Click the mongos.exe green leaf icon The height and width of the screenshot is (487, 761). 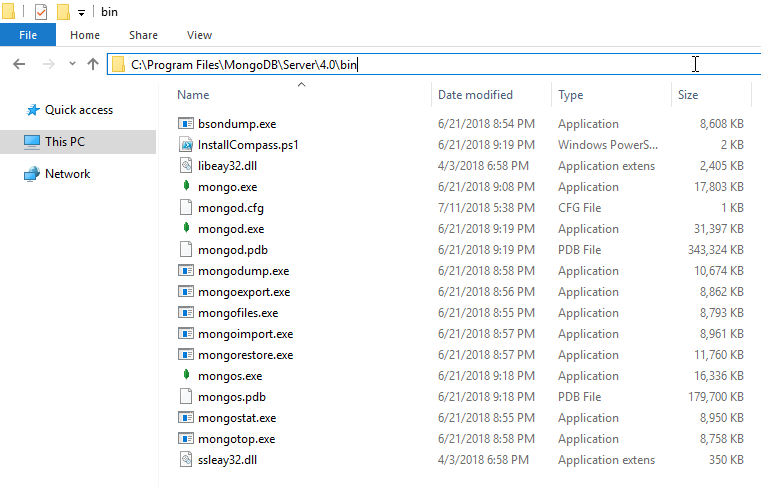(x=186, y=374)
